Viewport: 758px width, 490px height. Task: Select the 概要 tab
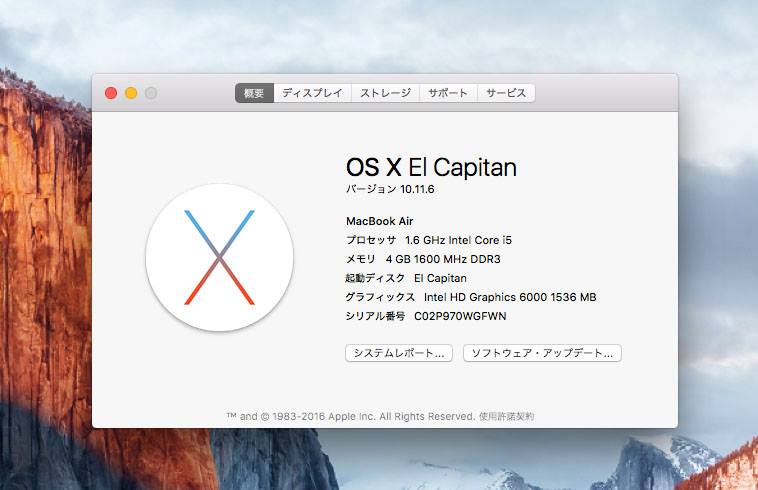254,93
